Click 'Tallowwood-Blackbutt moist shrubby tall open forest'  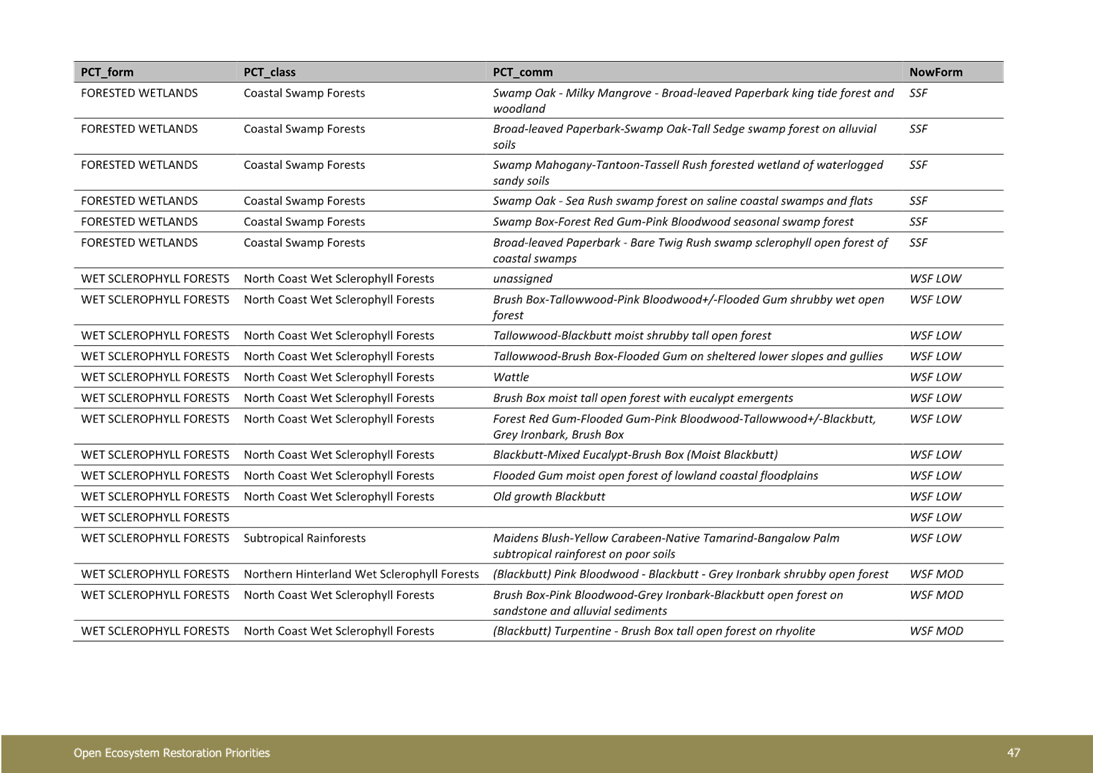pos(632,335)
